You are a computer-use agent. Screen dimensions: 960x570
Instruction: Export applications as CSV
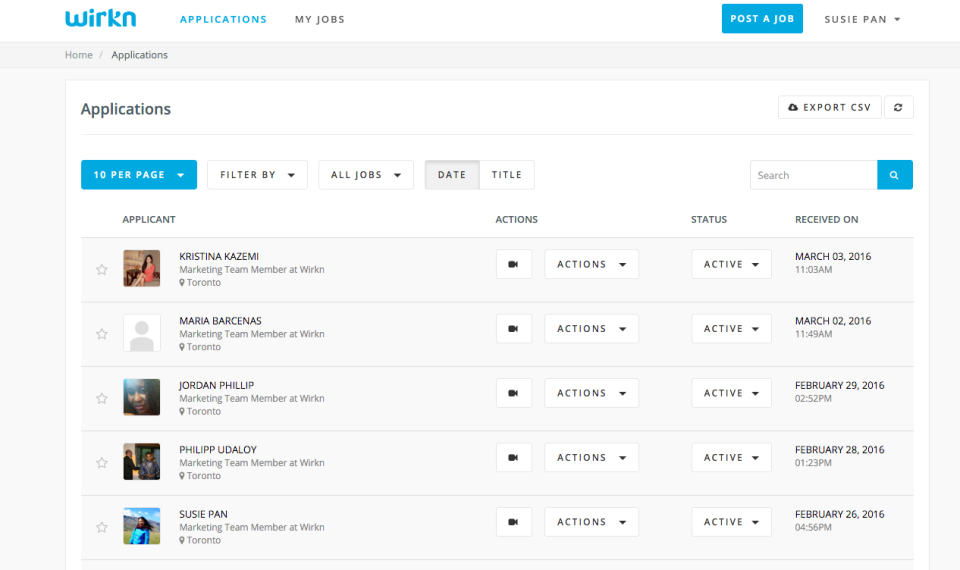click(829, 108)
